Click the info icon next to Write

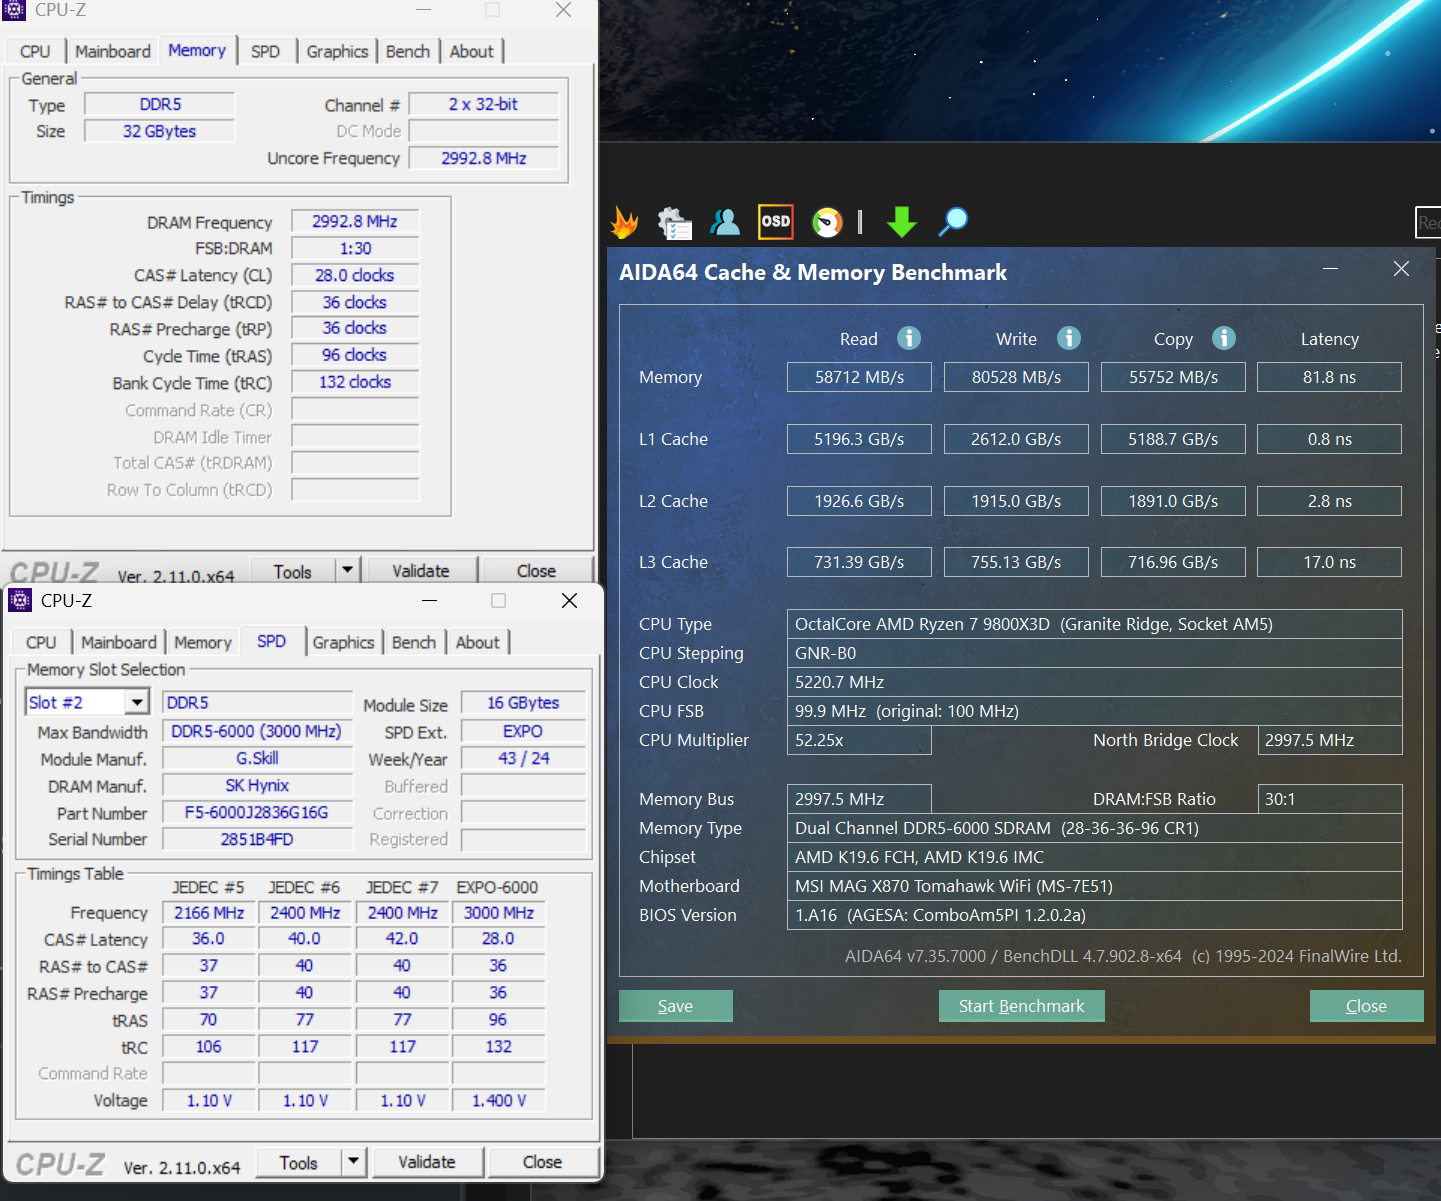tap(1069, 338)
